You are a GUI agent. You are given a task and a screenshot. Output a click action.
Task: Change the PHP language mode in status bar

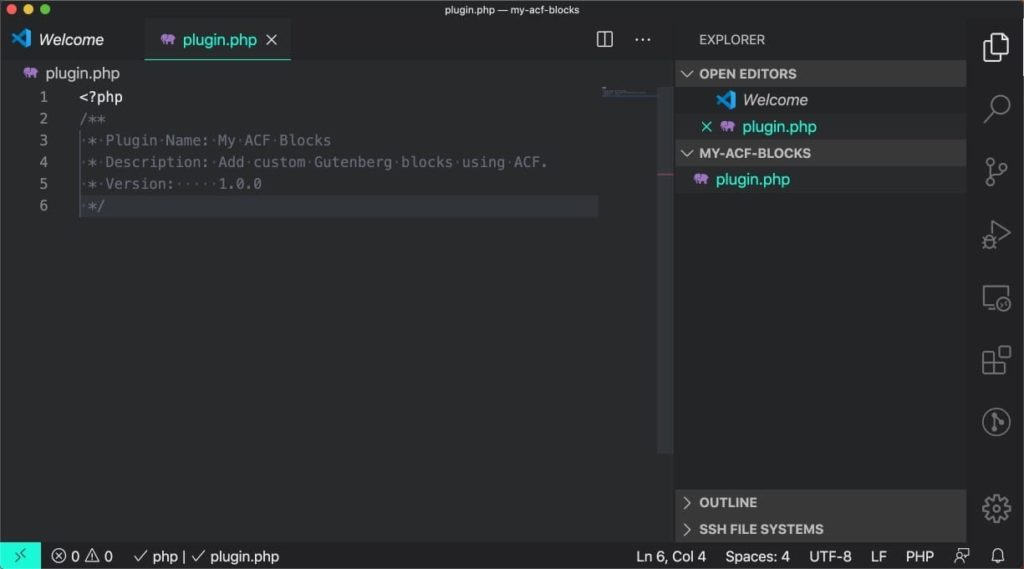click(x=920, y=556)
